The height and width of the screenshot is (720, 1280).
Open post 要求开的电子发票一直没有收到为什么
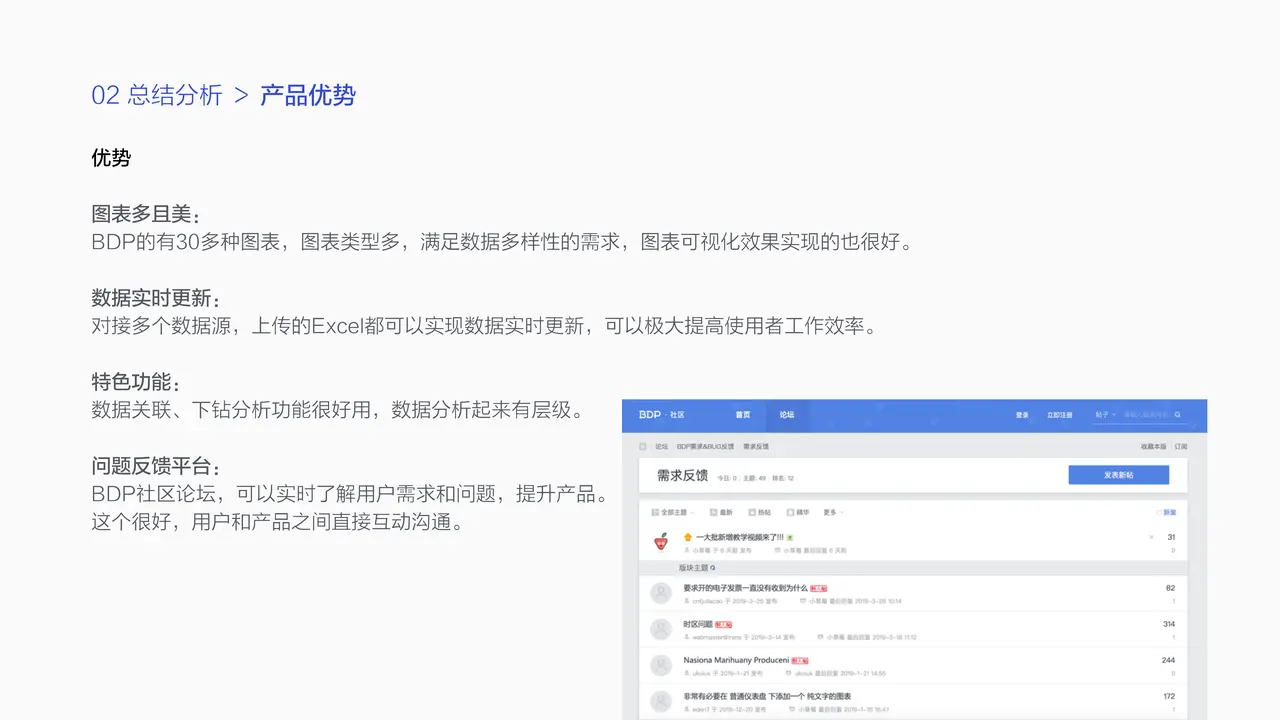coord(745,588)
